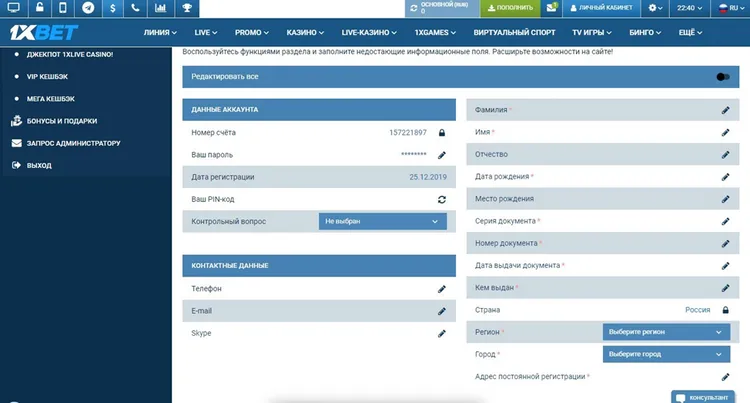Click the trophy results icon
Screen dimensions: 750x403
pyautogui.click(x=187, y=8)
